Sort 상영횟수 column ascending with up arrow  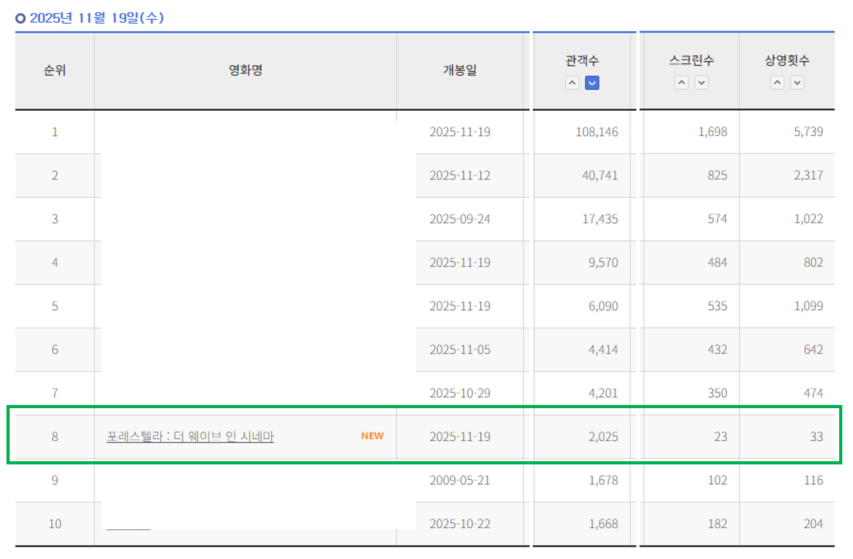777,83
